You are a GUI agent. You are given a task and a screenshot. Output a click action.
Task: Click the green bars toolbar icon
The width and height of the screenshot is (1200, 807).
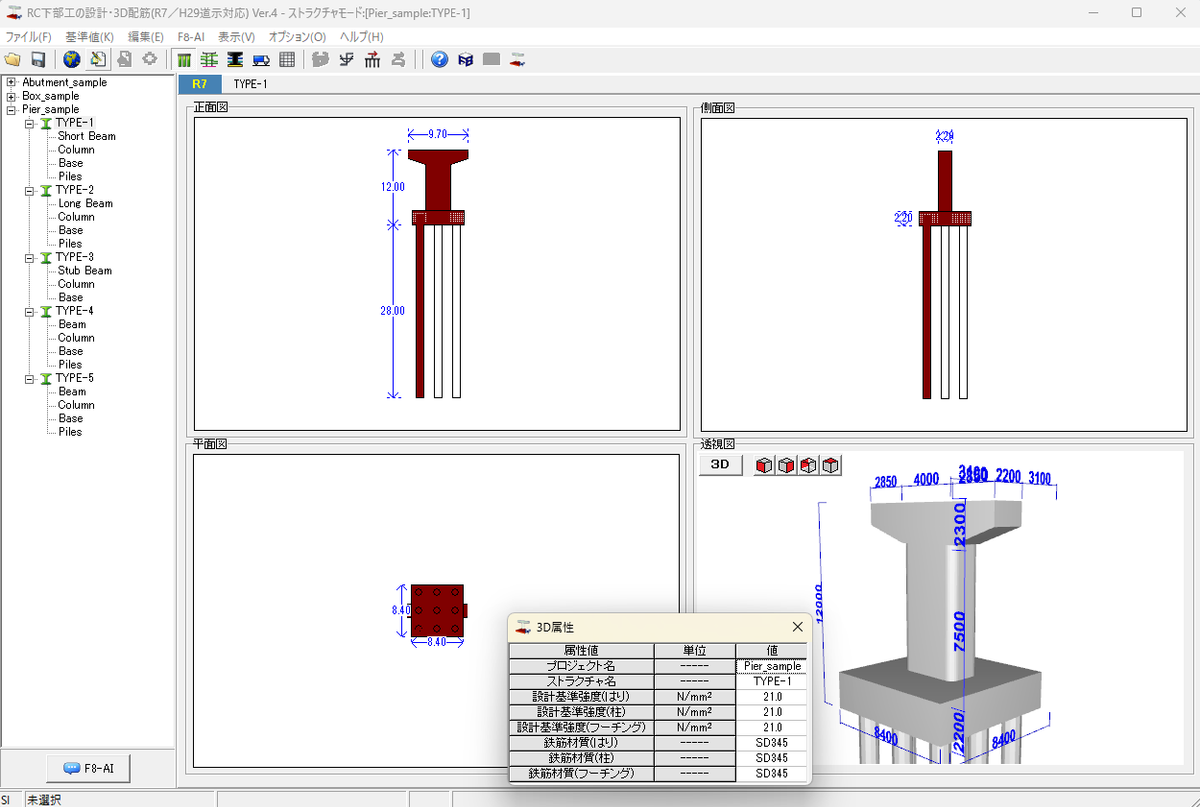184,60
